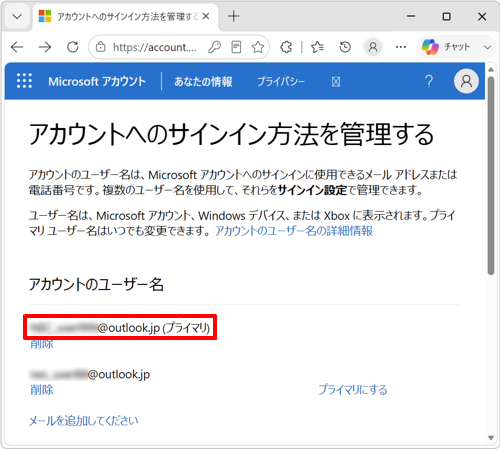Image resolution: width=500 pixels, height=449 pixels.
Task: Add this page to favorites star
Action: coord(258,47)
